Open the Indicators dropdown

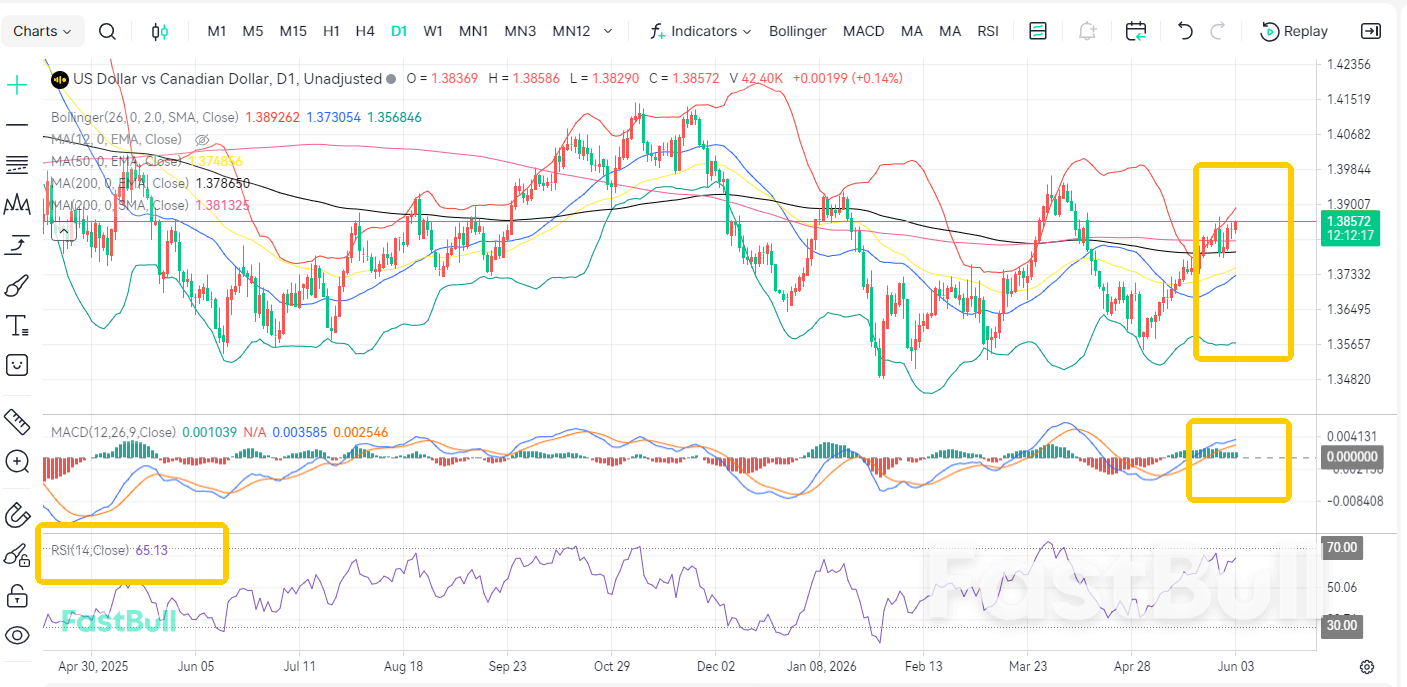(701, 31)
